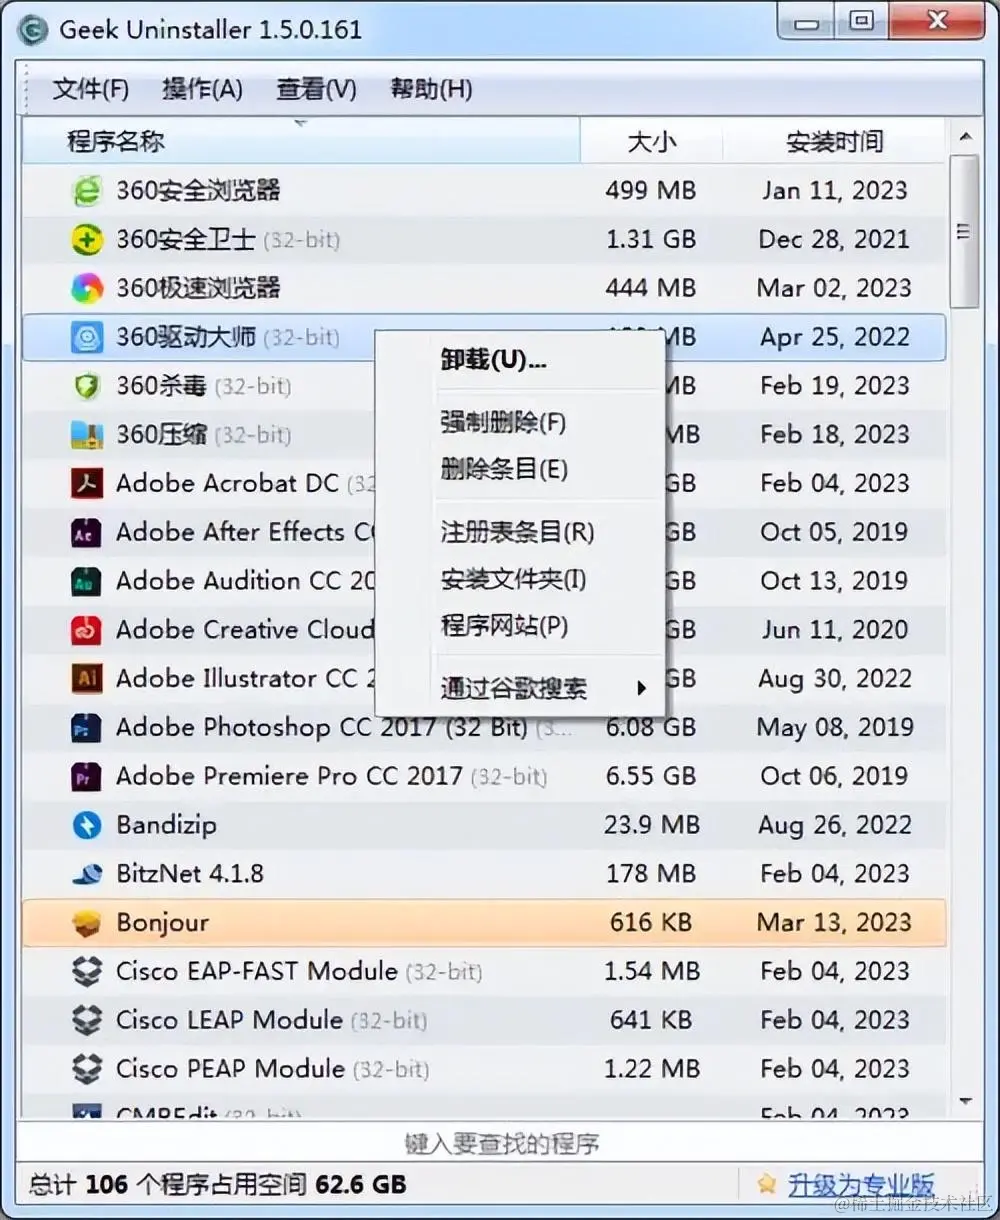Image resolution: width=1000 pixels, height=1220 pixels.
Task: Select the Cisco LEAP Module name
Action: (229, 1020)
